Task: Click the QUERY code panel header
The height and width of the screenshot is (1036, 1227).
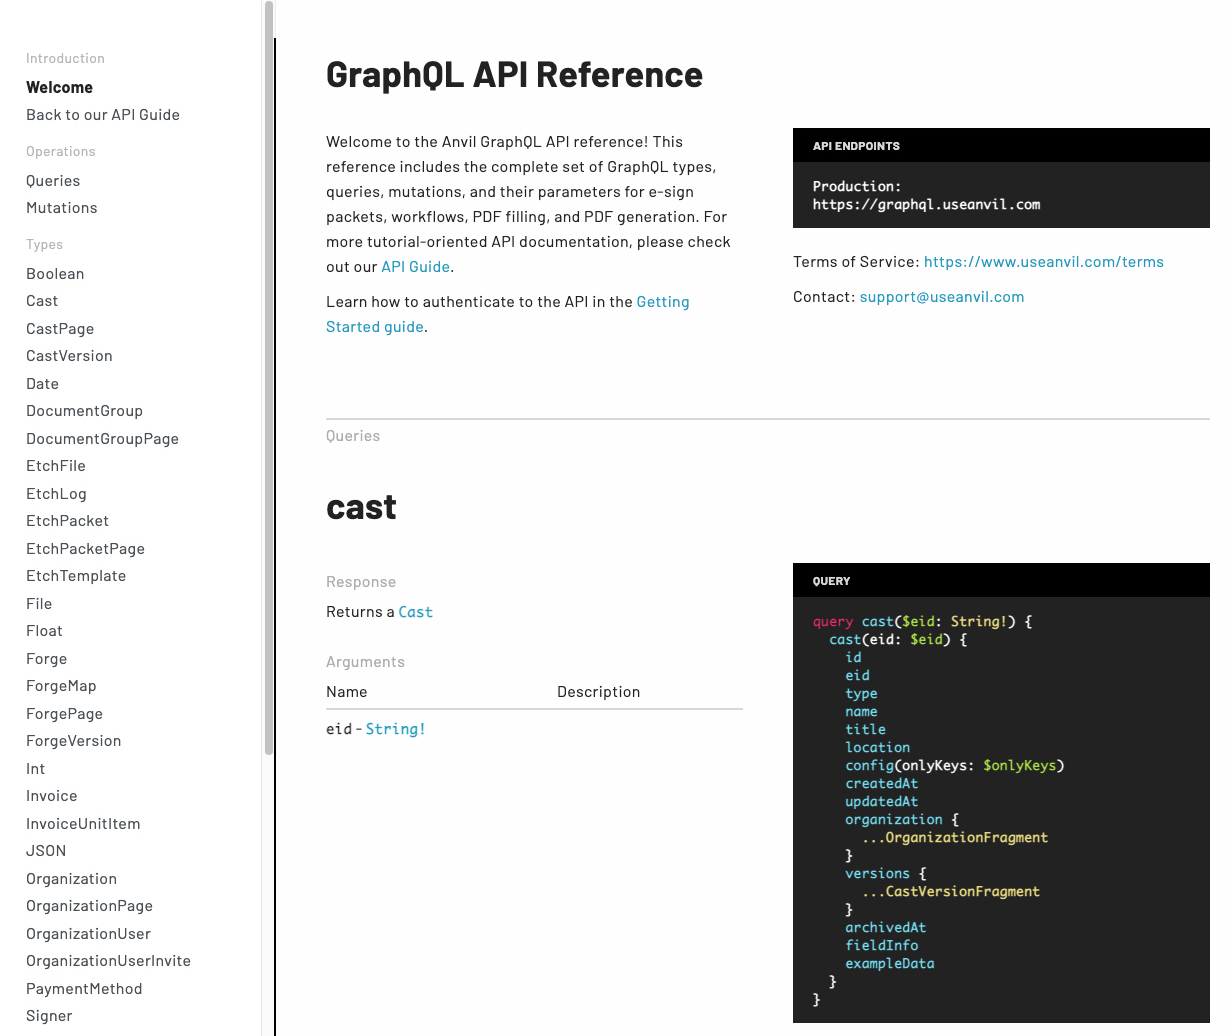Action: (x=1001, y=580)
